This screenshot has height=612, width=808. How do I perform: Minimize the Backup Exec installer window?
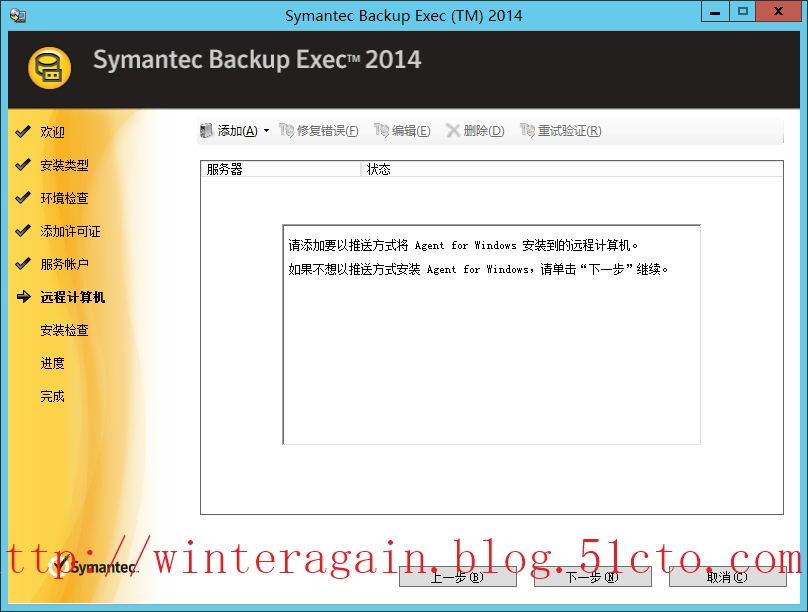pos(715,12)
